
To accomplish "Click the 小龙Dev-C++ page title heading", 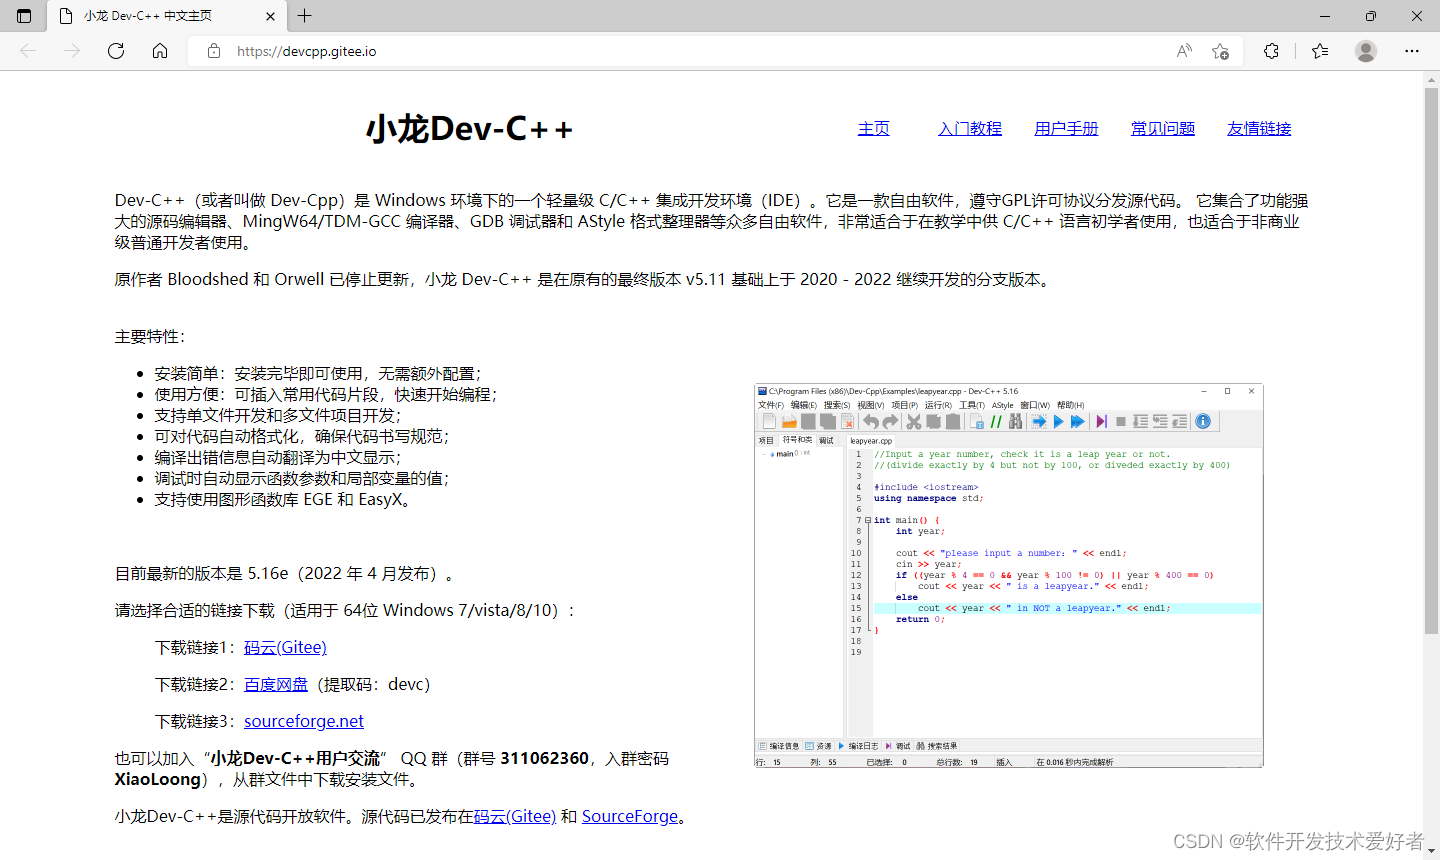I will click(469, 129).
